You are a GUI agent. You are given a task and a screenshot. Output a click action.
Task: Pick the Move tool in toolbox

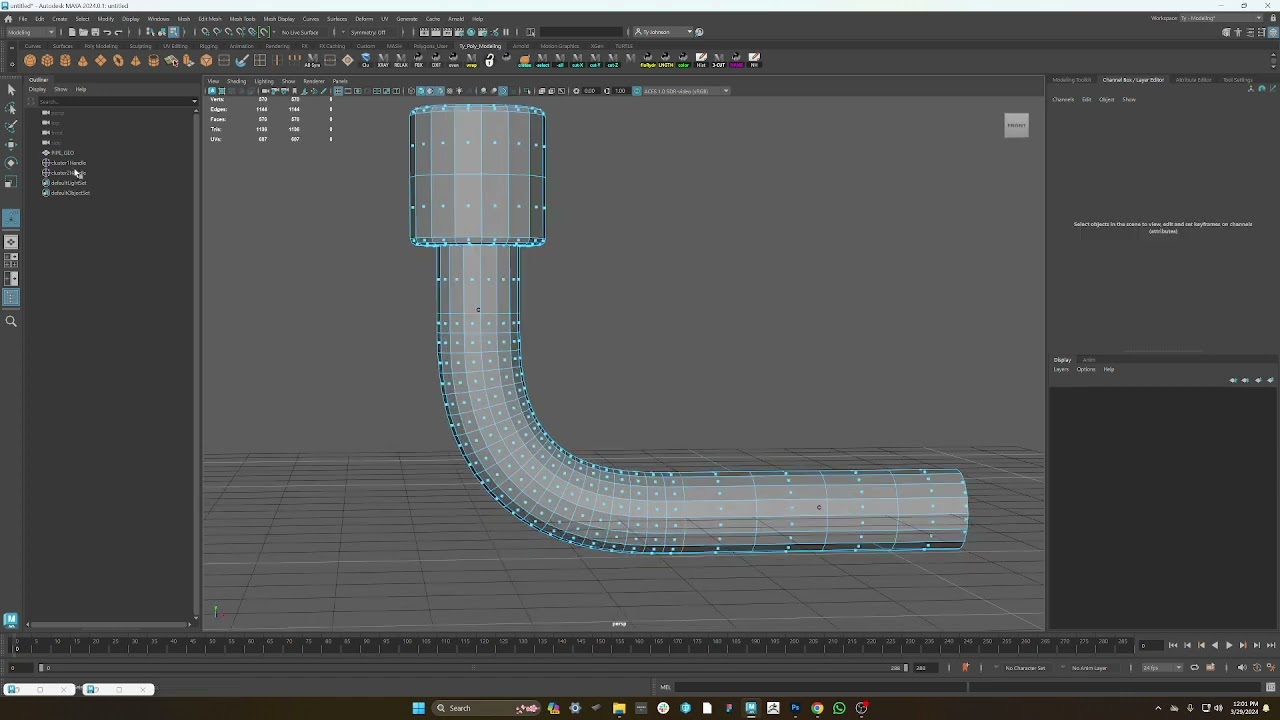[x=11, y=144]
